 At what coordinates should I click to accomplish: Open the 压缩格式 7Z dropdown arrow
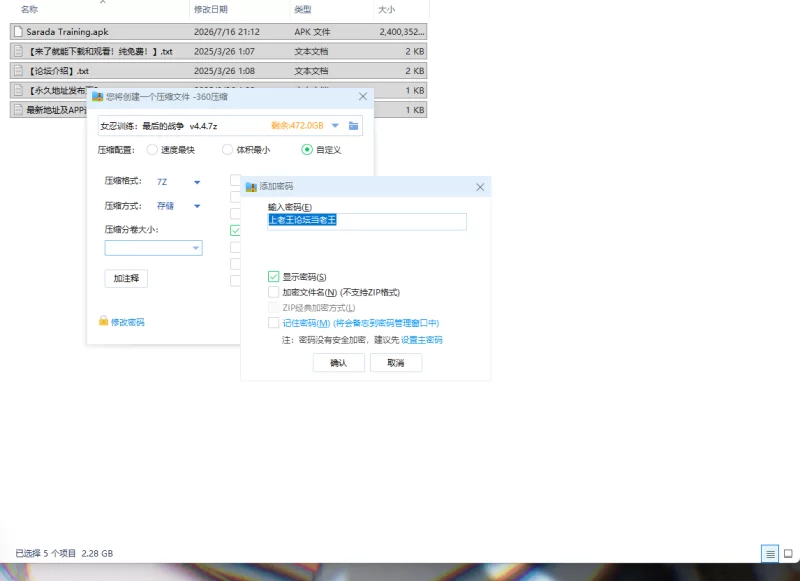click(x=197, y=182)
